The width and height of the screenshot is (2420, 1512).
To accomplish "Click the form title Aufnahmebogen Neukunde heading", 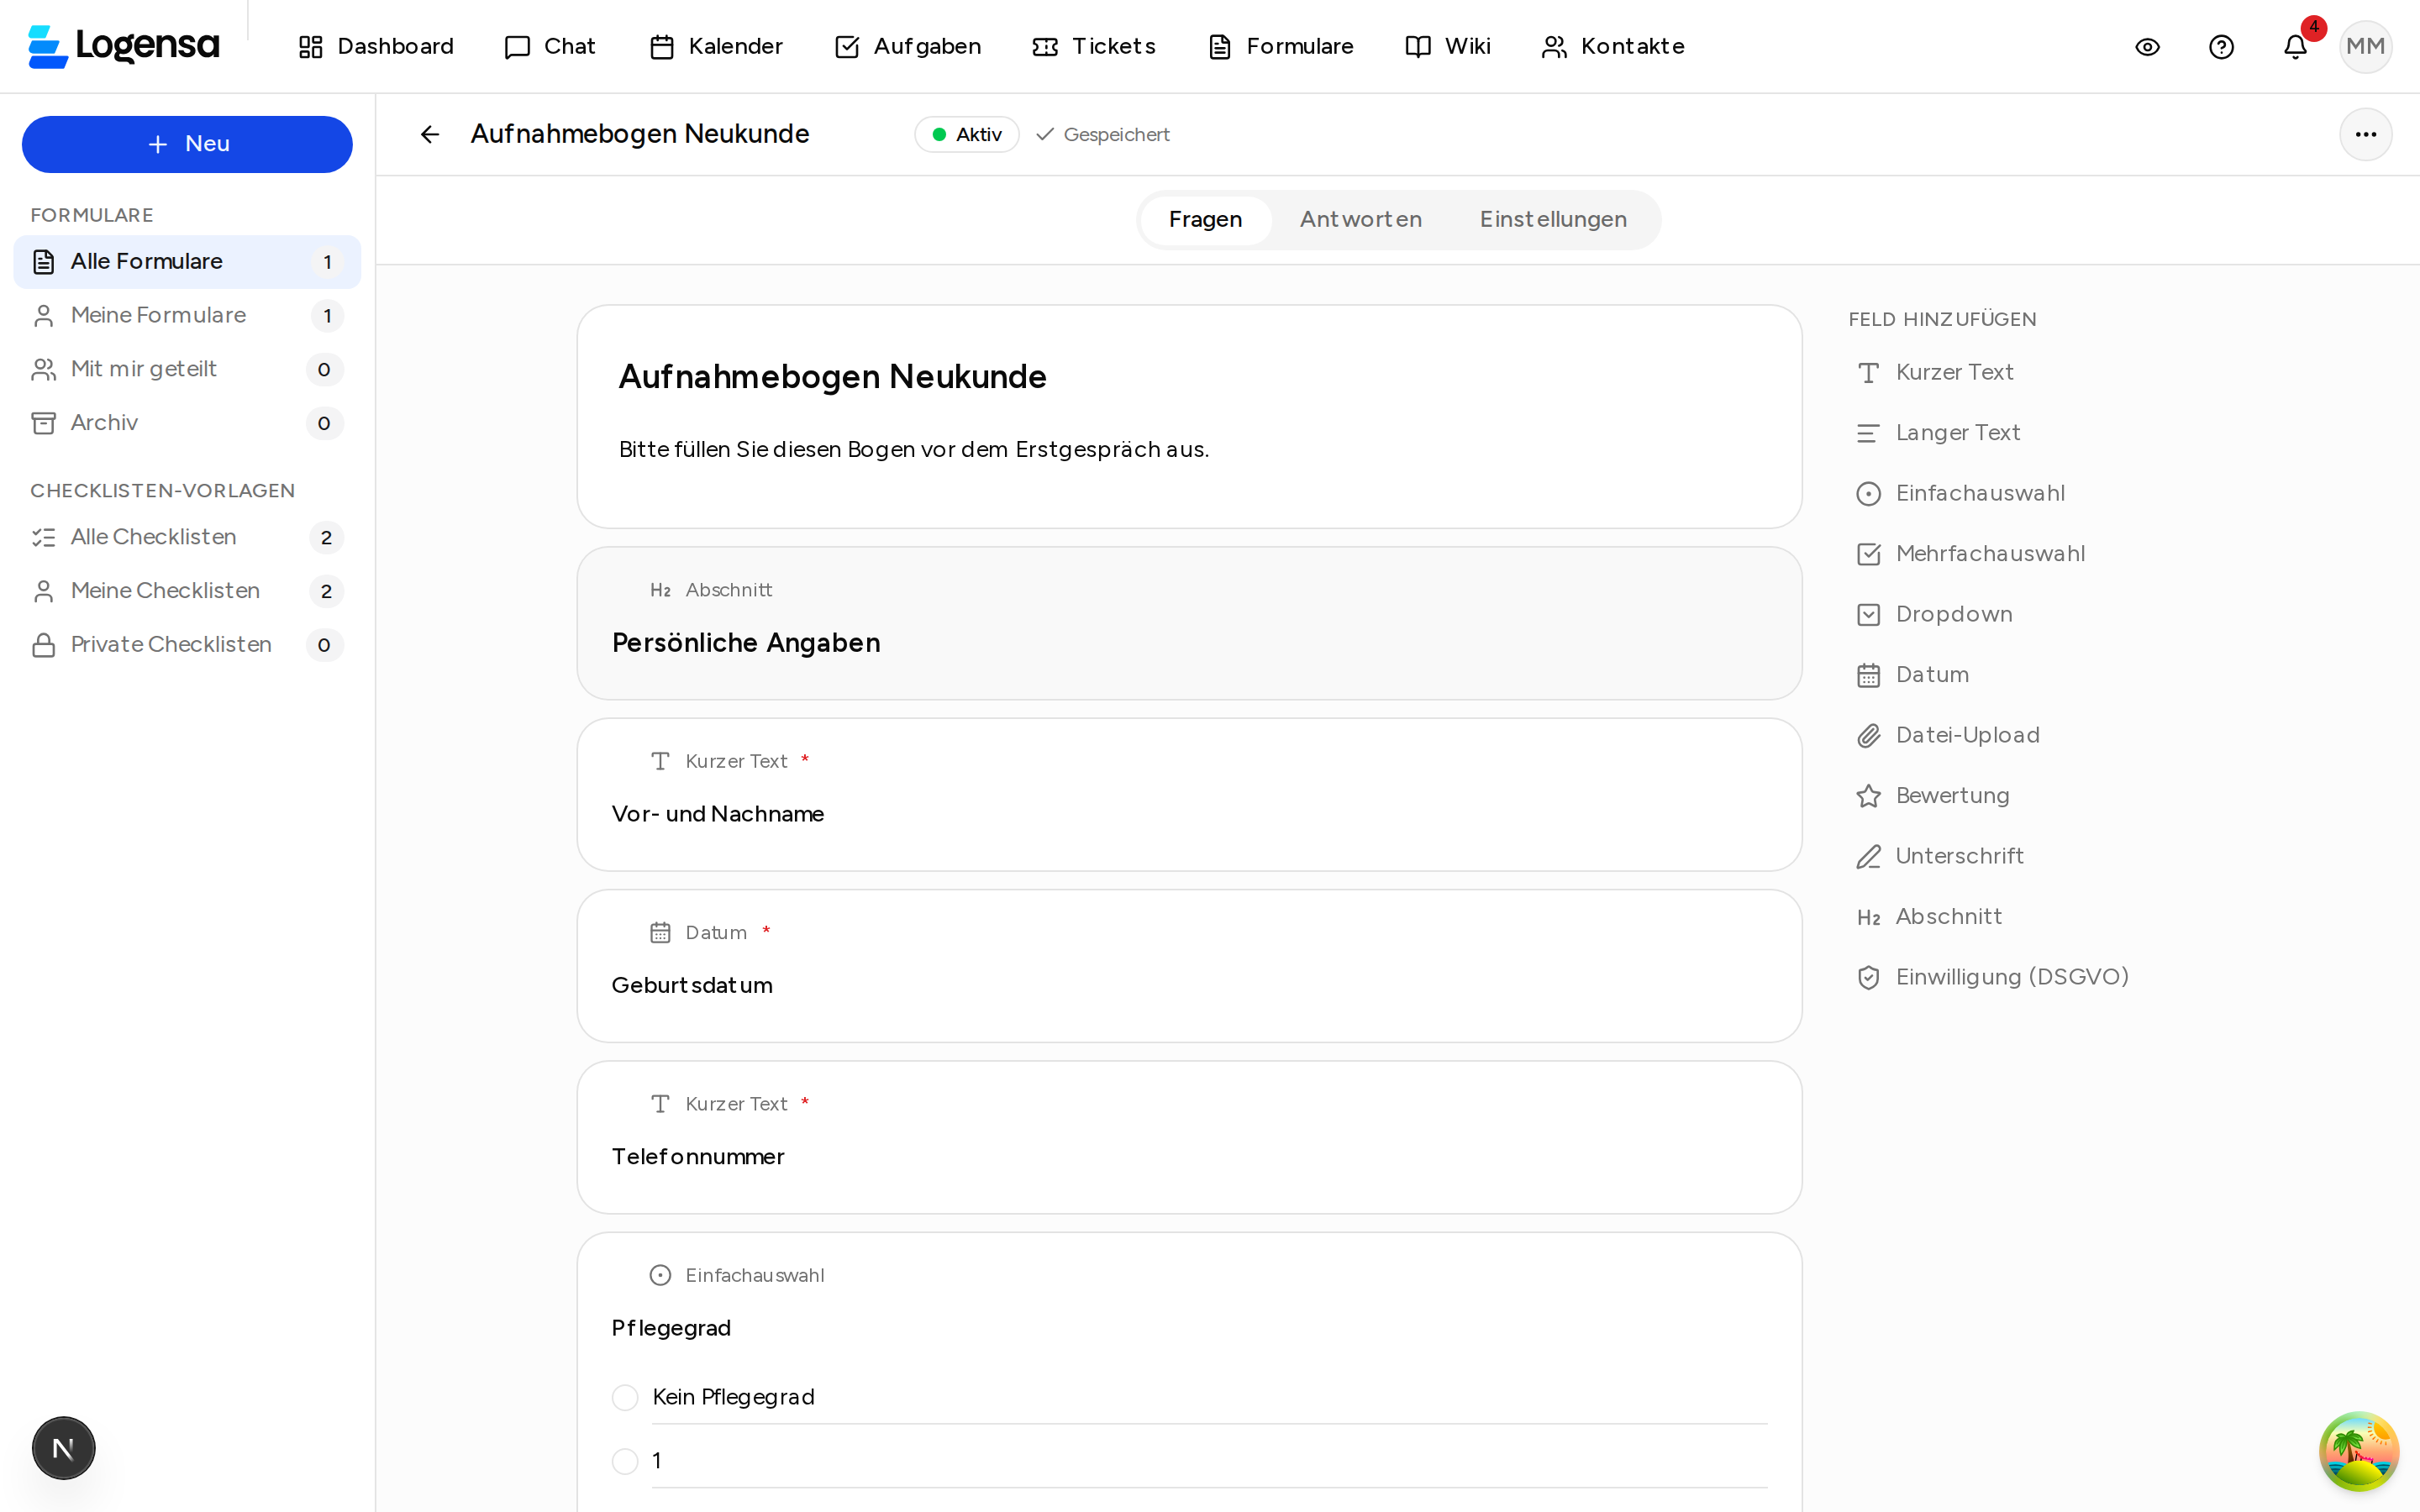I will coord(832,377).
